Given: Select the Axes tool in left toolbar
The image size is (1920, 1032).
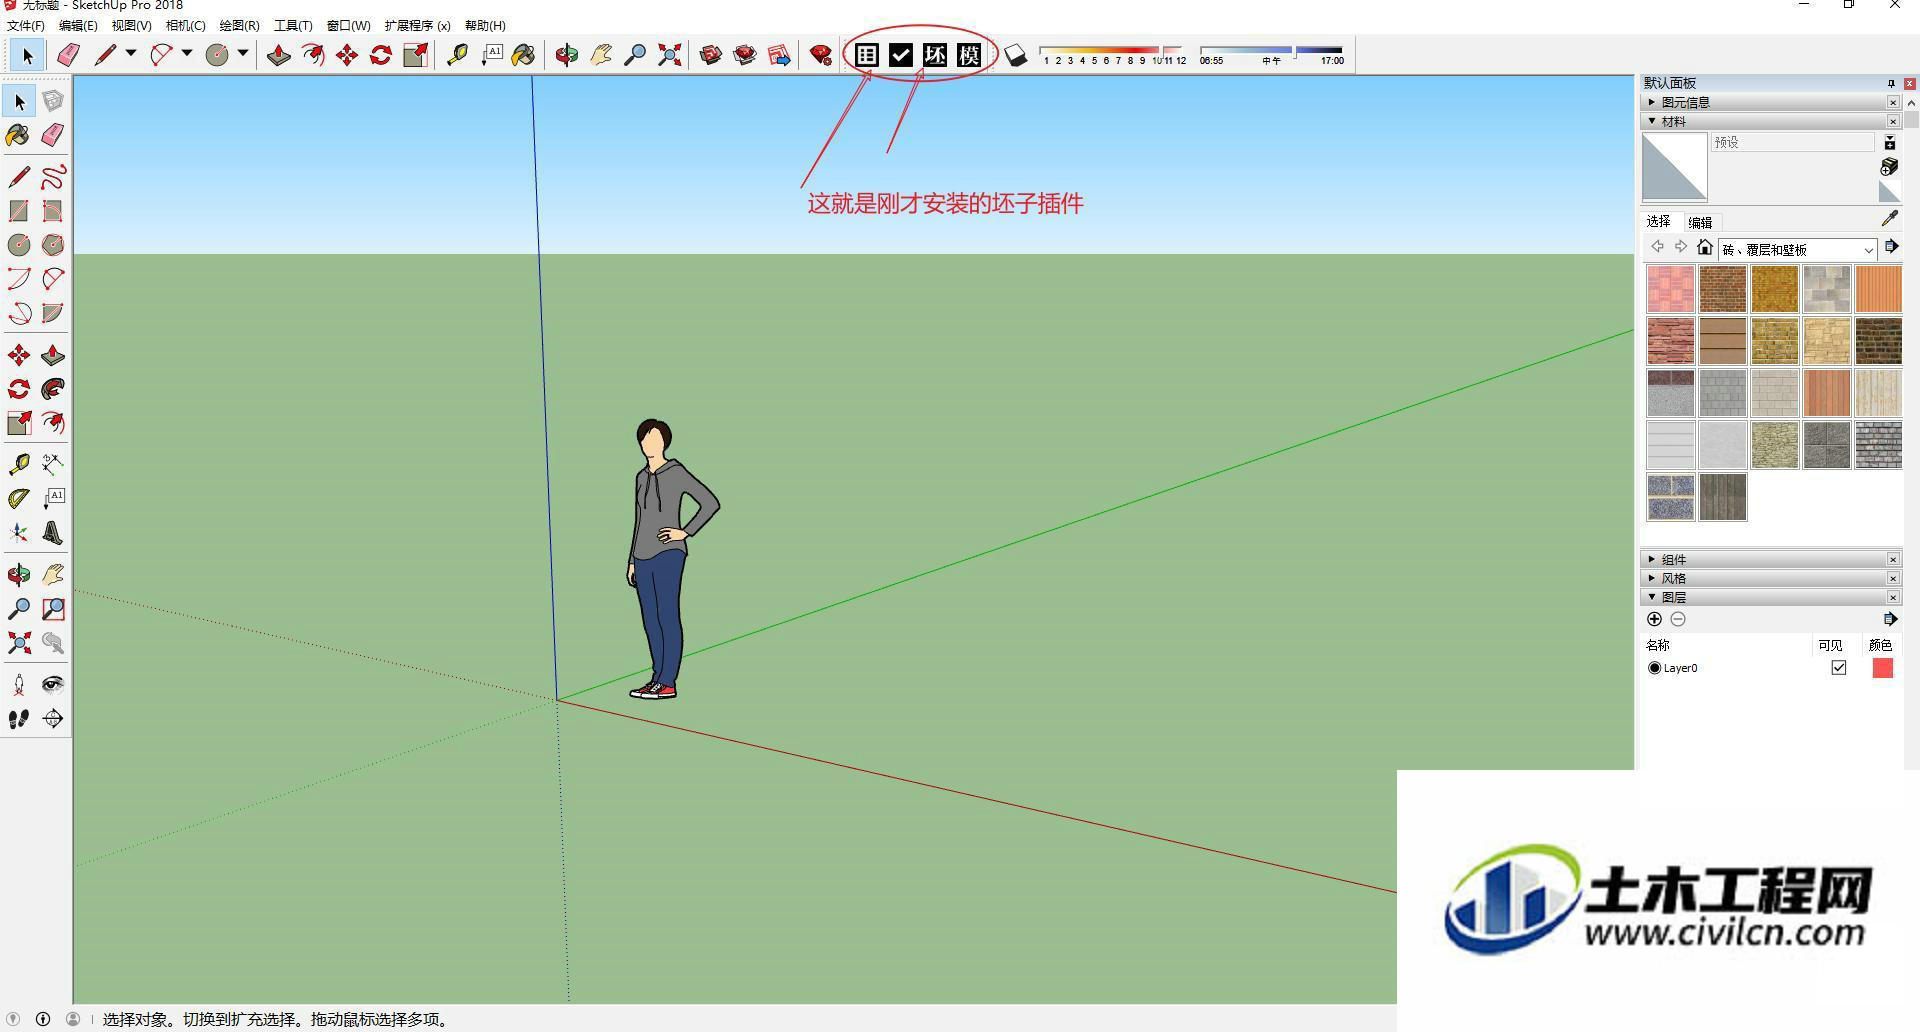Looking at the screenshot, I should point(19,533).
